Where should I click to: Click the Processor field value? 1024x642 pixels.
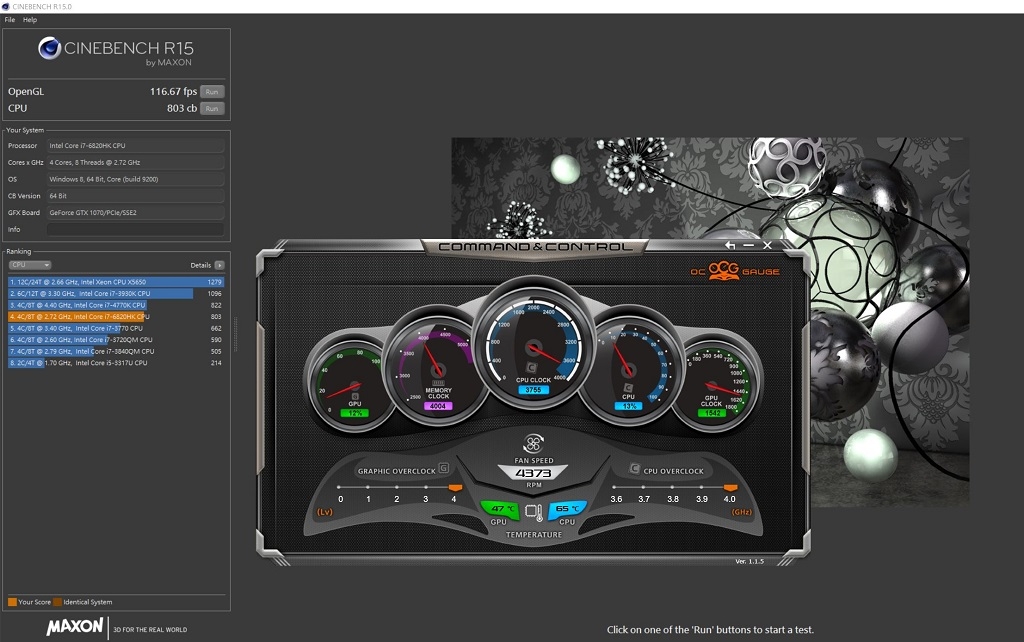[x=135, y=146]
